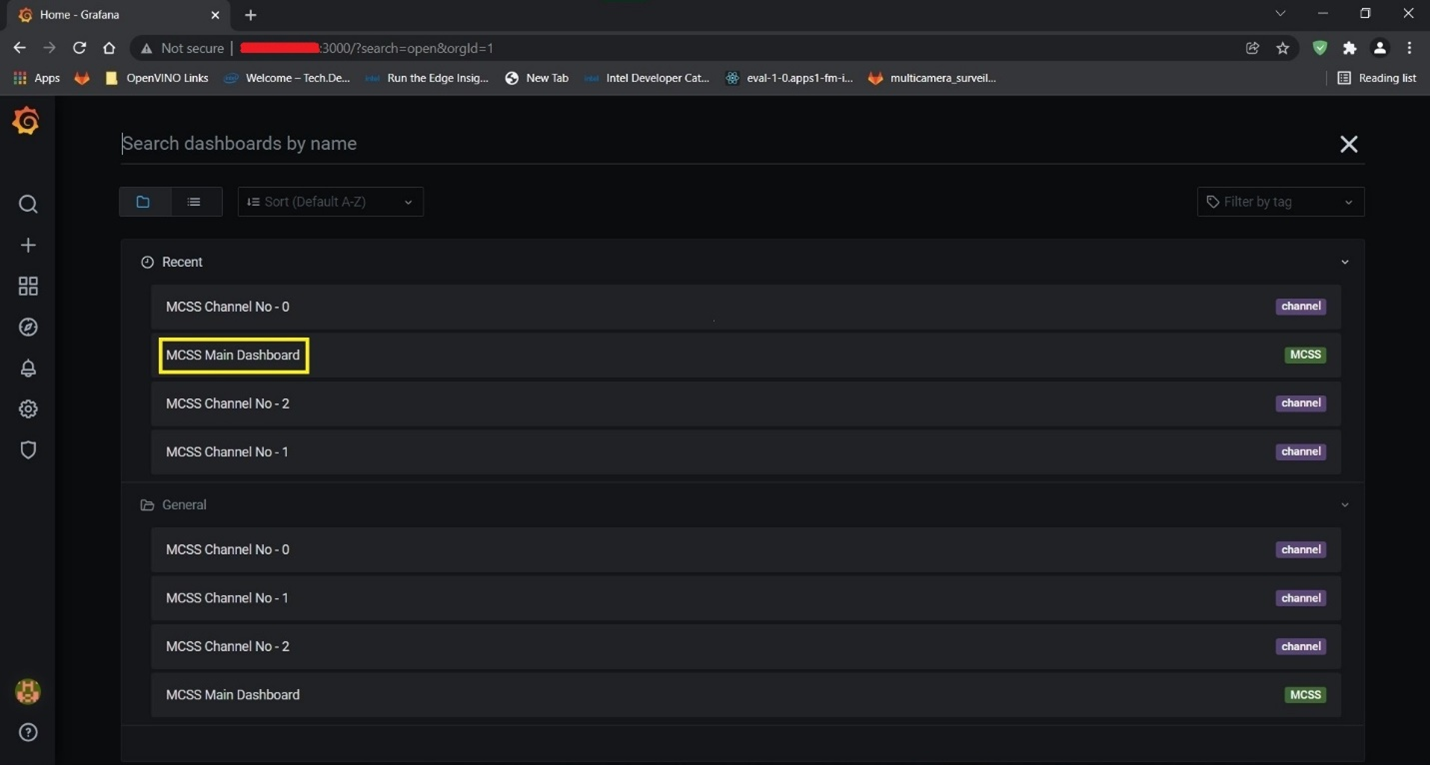Open the Server Admin shield icon
Screen dimensions: 1430x765
[x=28, y=450]
